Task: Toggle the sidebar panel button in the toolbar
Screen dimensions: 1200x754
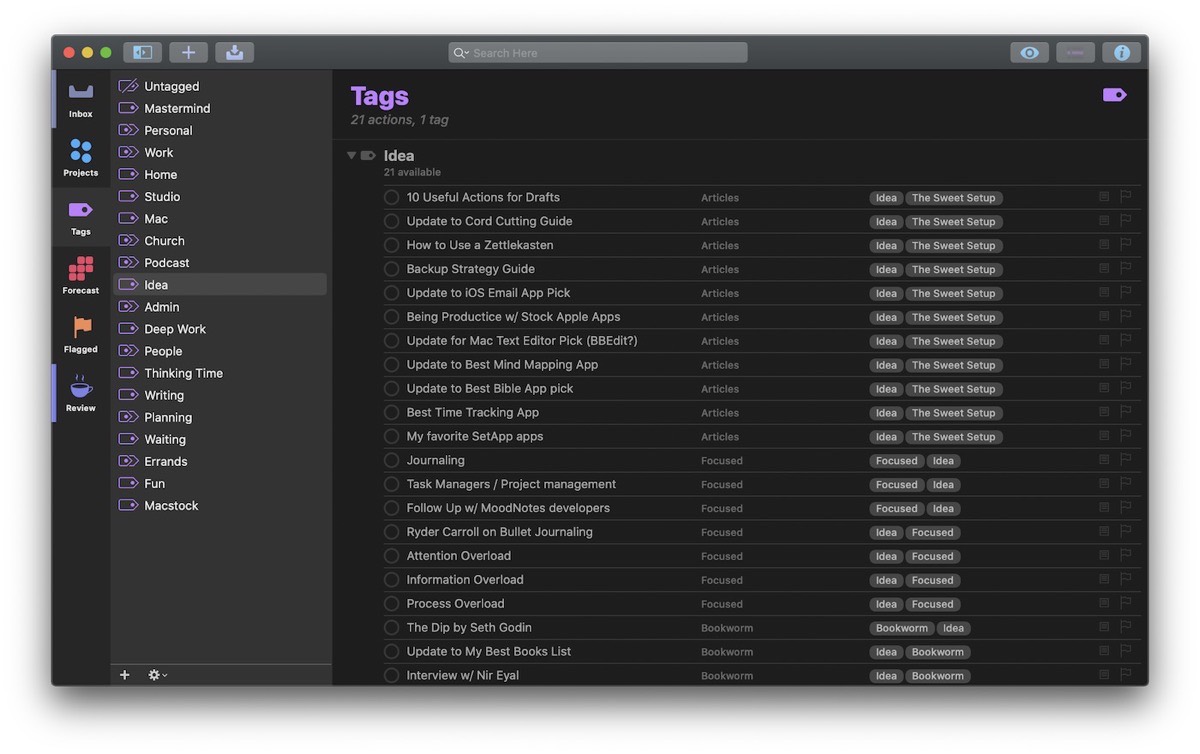Action: point(142,52)
